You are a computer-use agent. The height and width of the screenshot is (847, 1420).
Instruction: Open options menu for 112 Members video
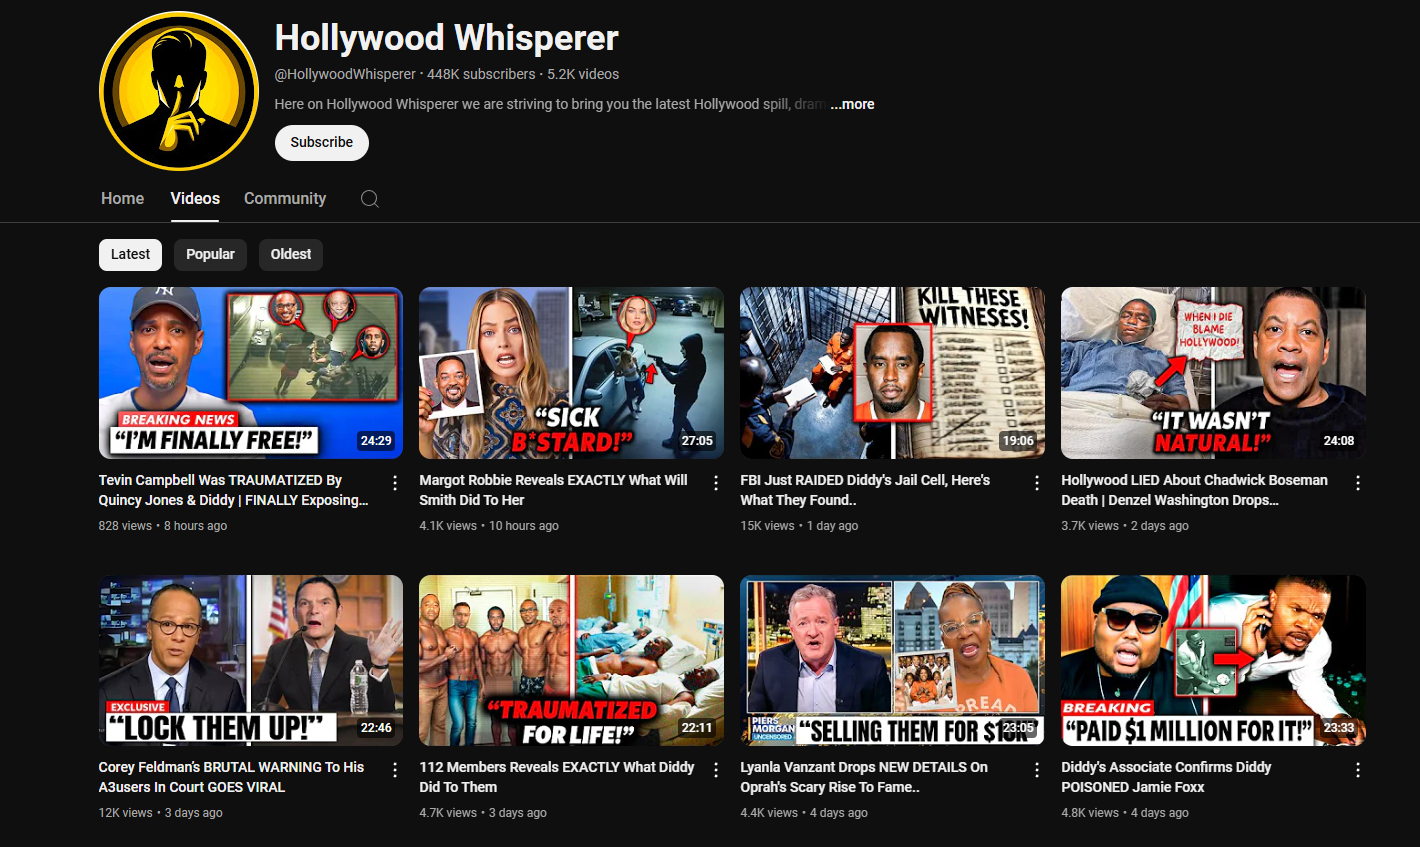click(x=716, y=770)
